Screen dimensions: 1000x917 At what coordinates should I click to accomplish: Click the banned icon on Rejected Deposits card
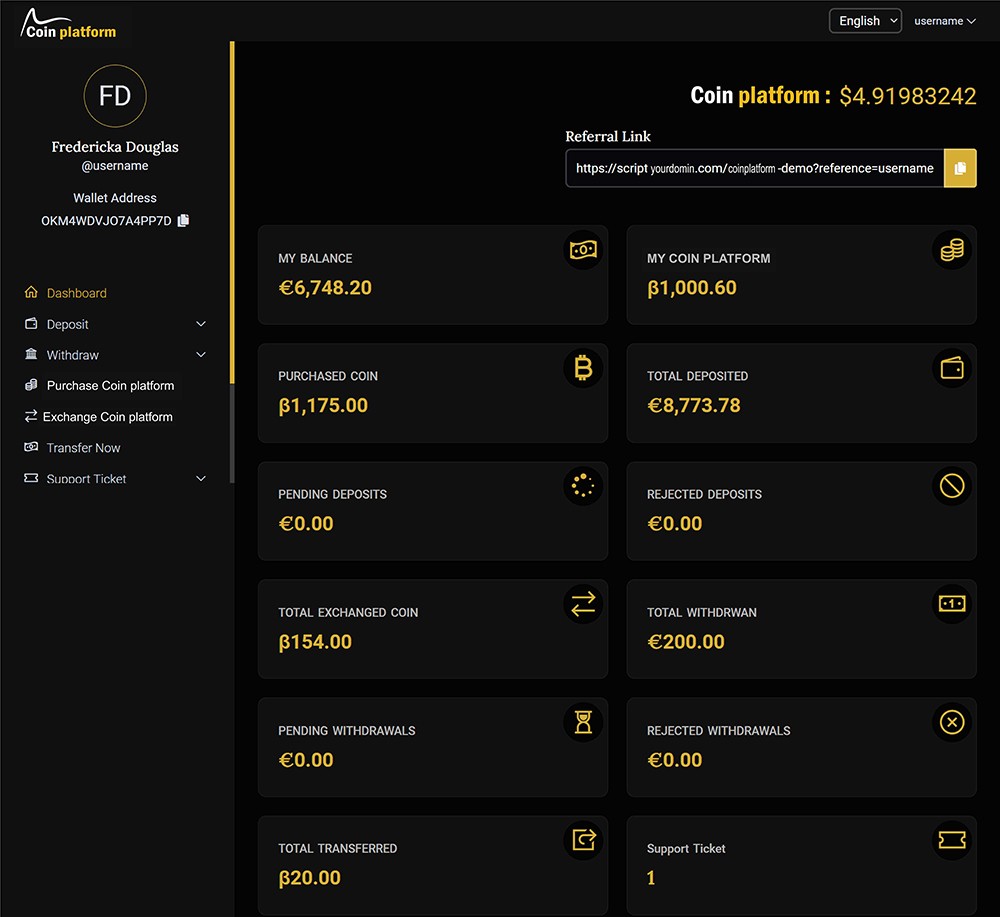pos(952,486)
